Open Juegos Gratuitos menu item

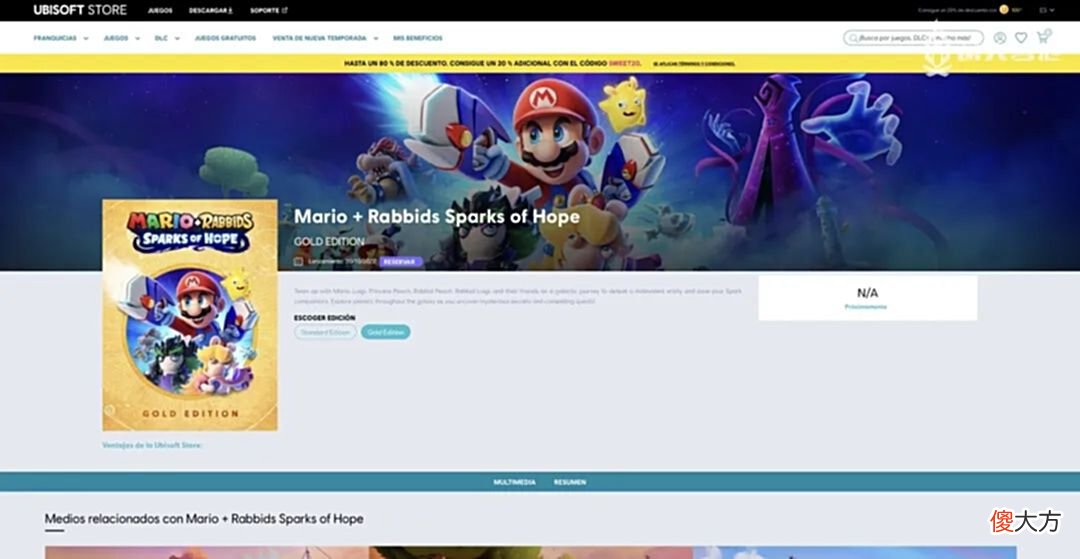pyautogui.click(x=225, y=38)
